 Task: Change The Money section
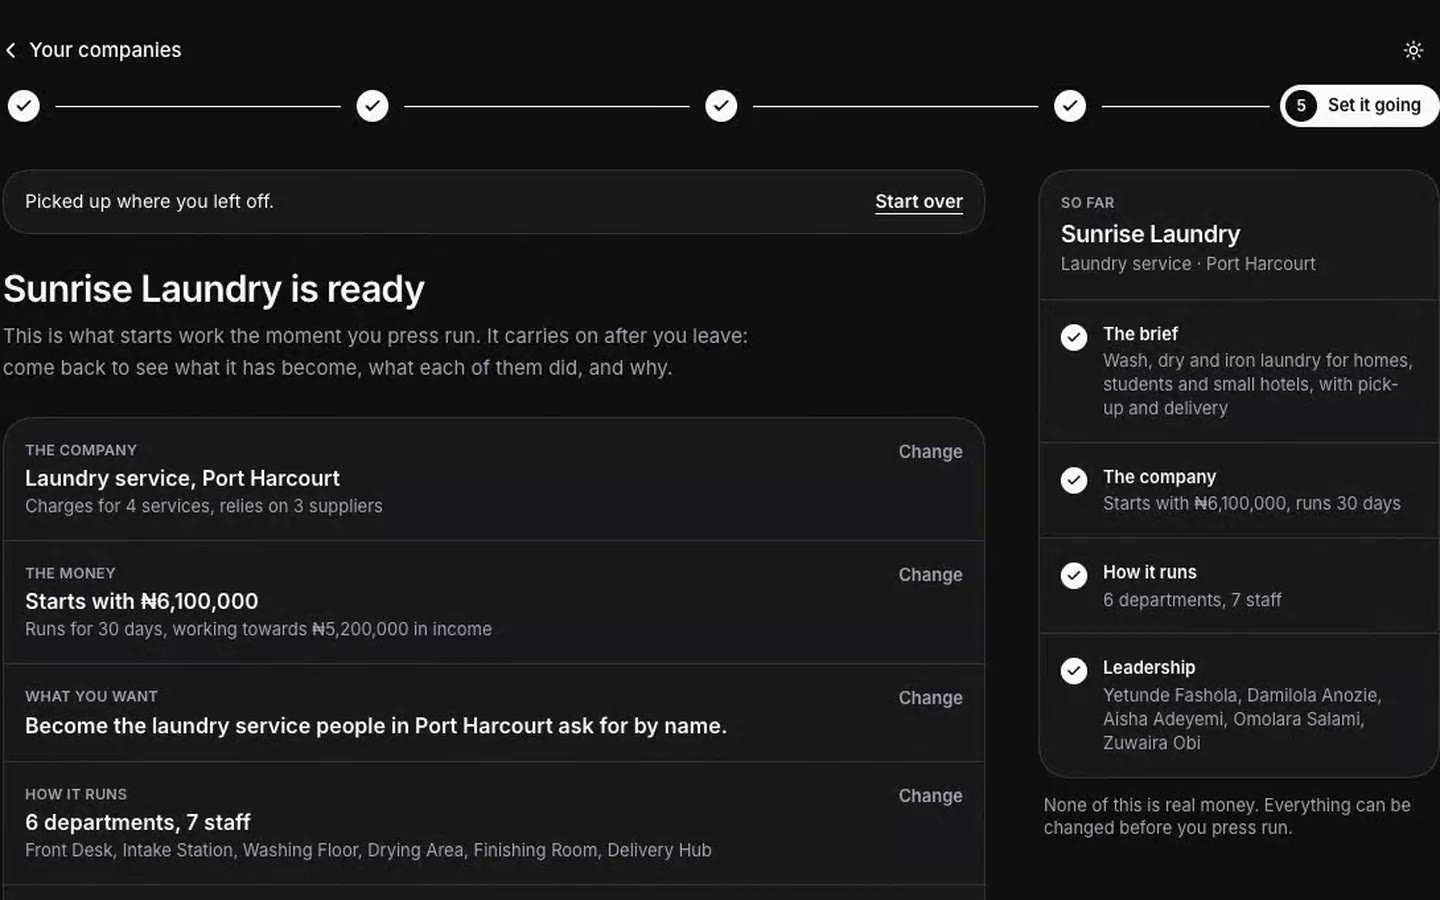click(x=930, y=575)
